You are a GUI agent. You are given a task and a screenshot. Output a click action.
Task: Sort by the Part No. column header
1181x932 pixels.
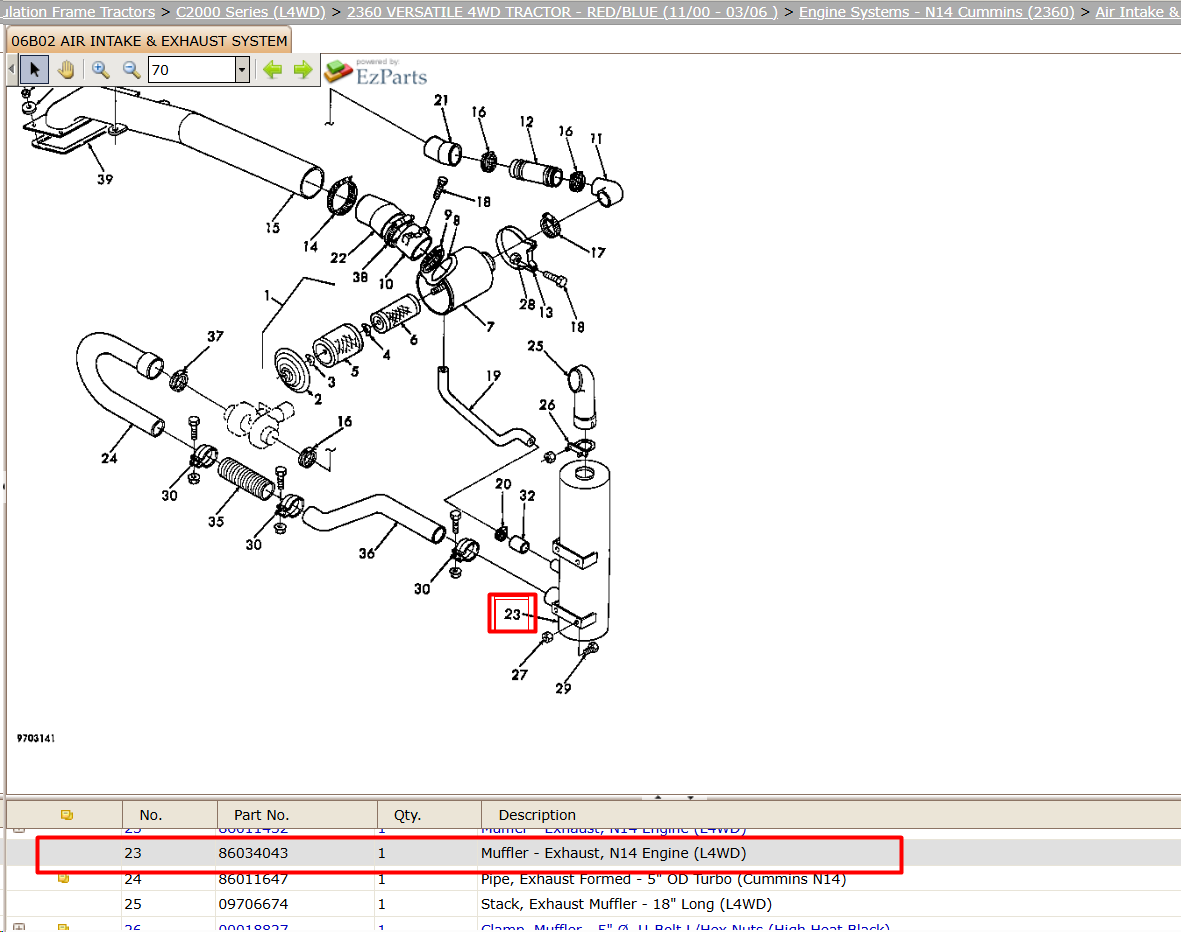(x=261, y=814)
